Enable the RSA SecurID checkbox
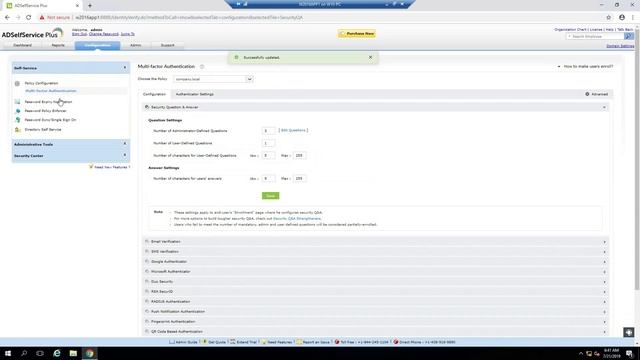640x360 pixels. [147, 291]
